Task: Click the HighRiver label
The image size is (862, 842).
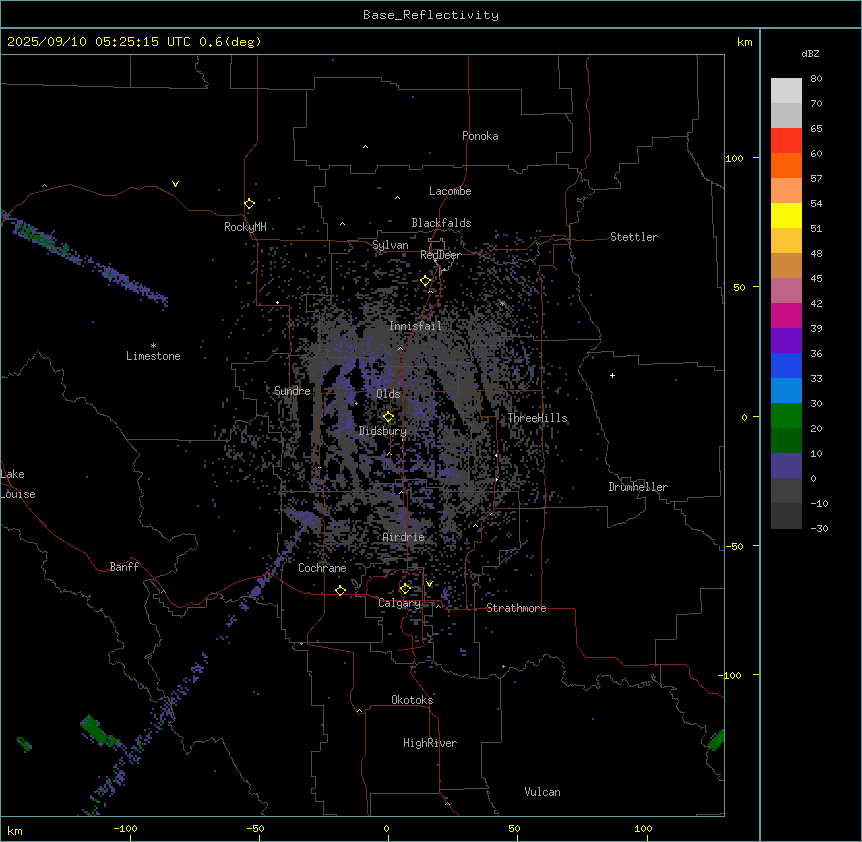Action: (x=430, y=743)
